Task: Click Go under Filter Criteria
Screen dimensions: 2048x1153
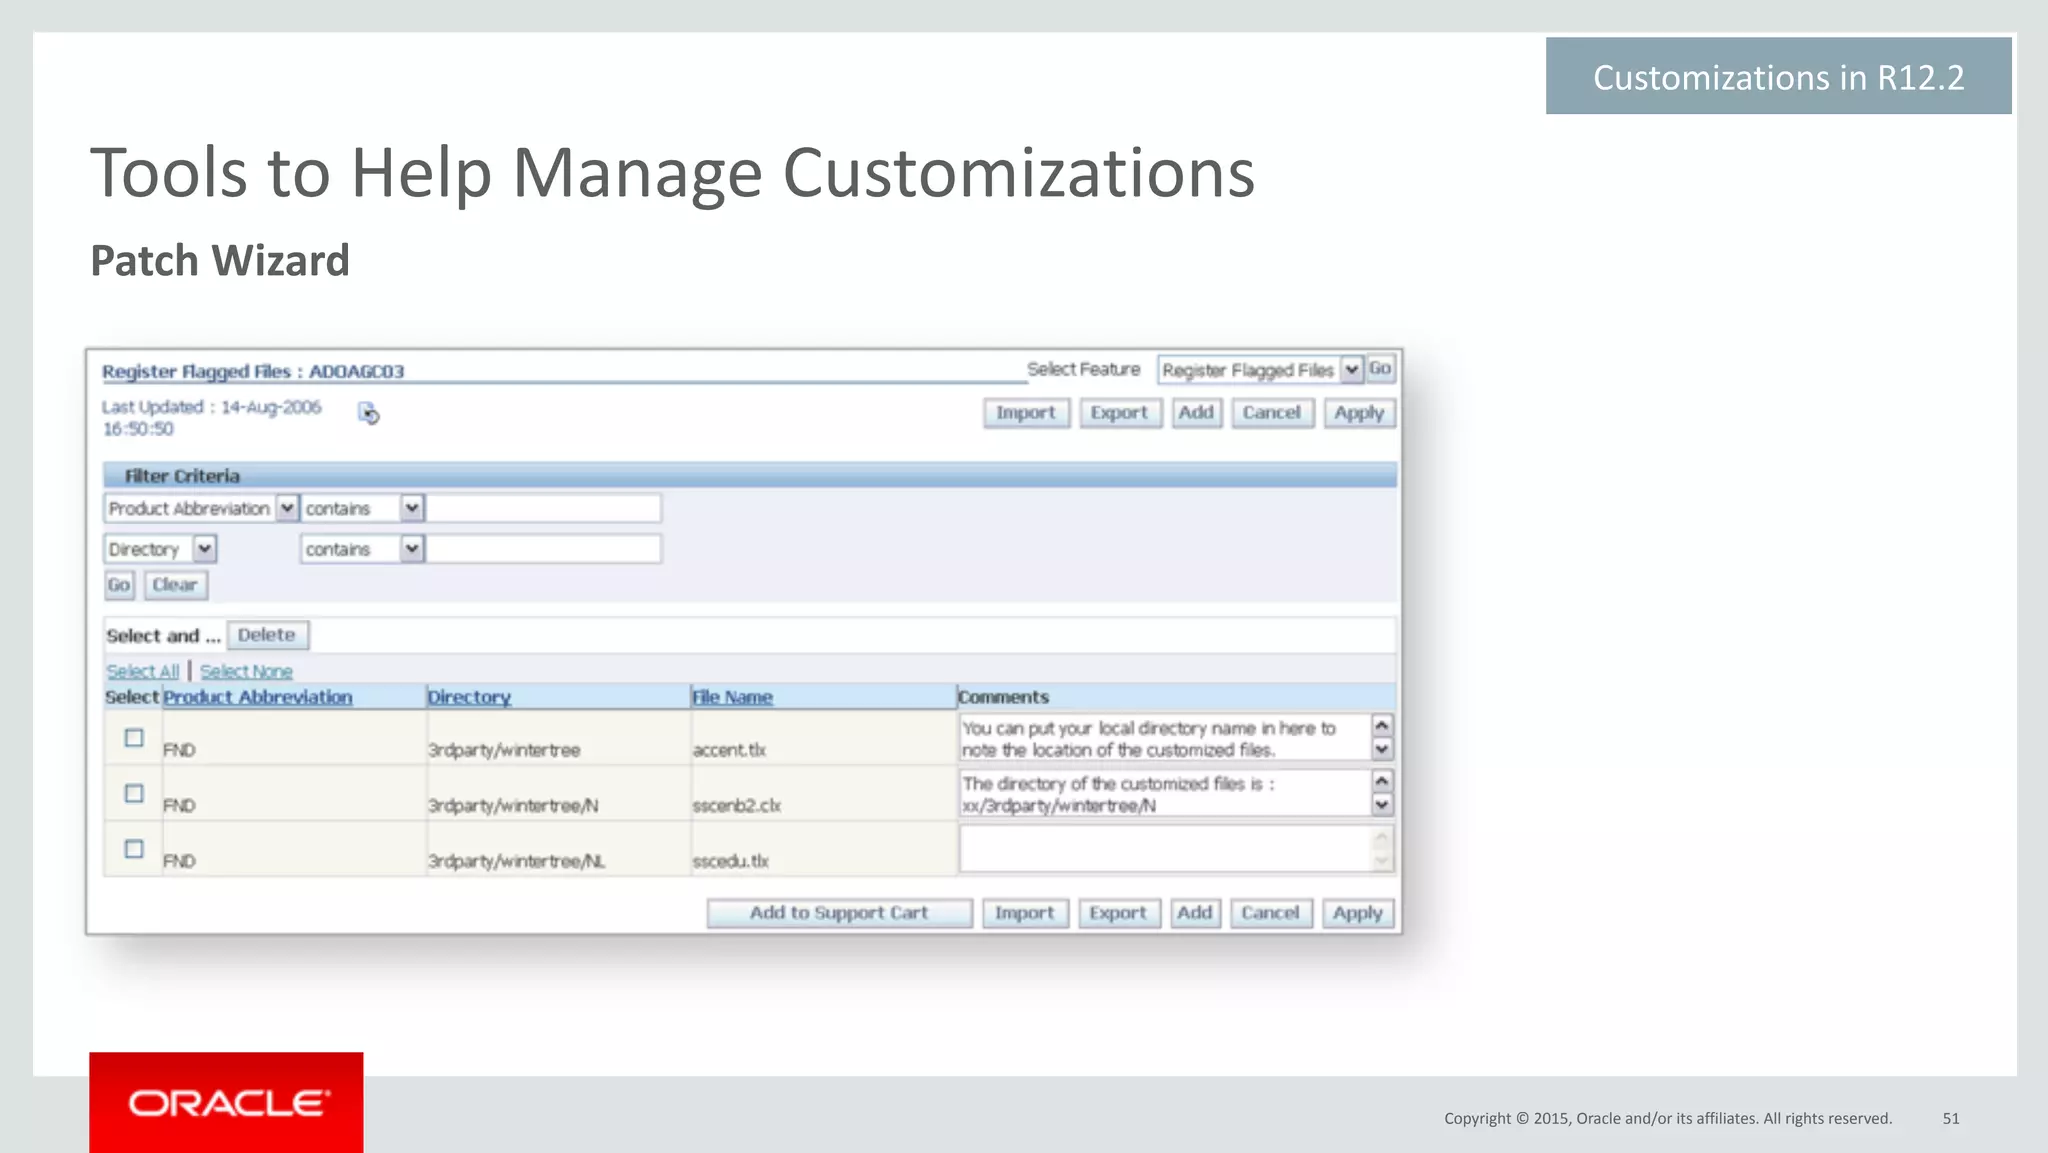Action: coord(119,585)
